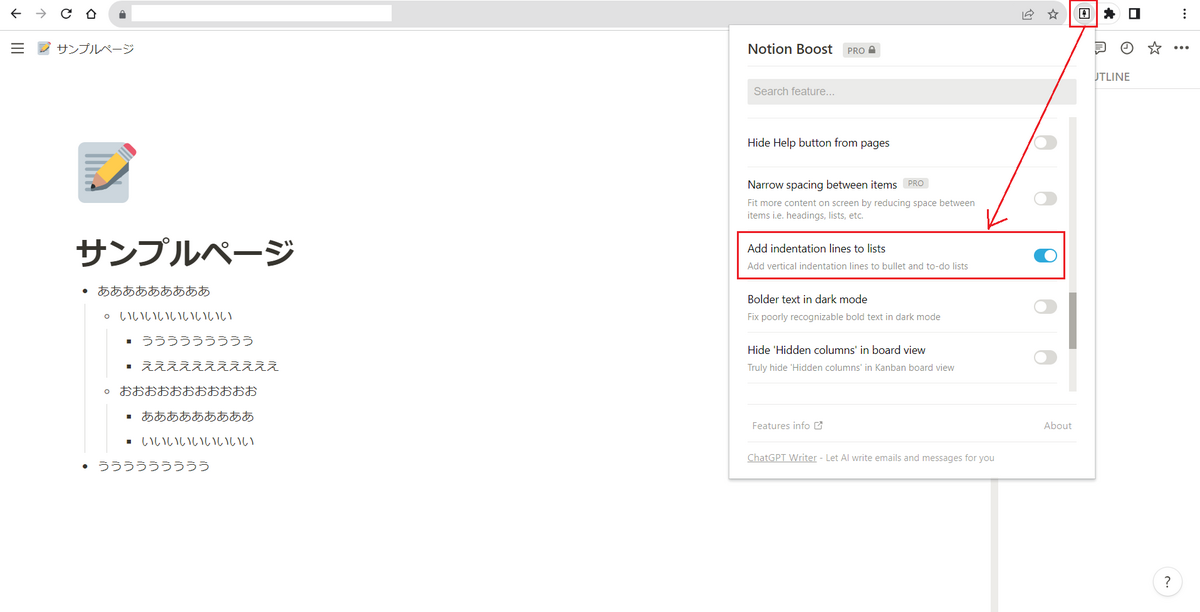The image size is (1200, 612).
Task: Reload the page with the refresh icon
Action: coord(66,14)
